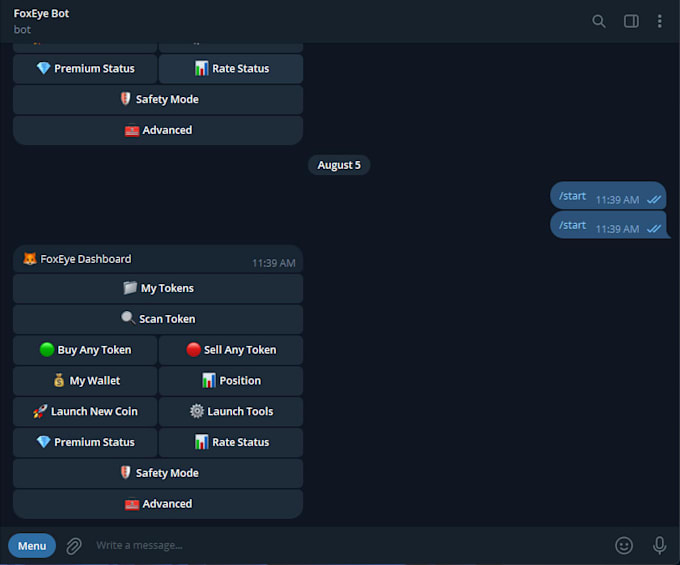
Task: Open the three-dot more options menu
Action: pos(659,21)
